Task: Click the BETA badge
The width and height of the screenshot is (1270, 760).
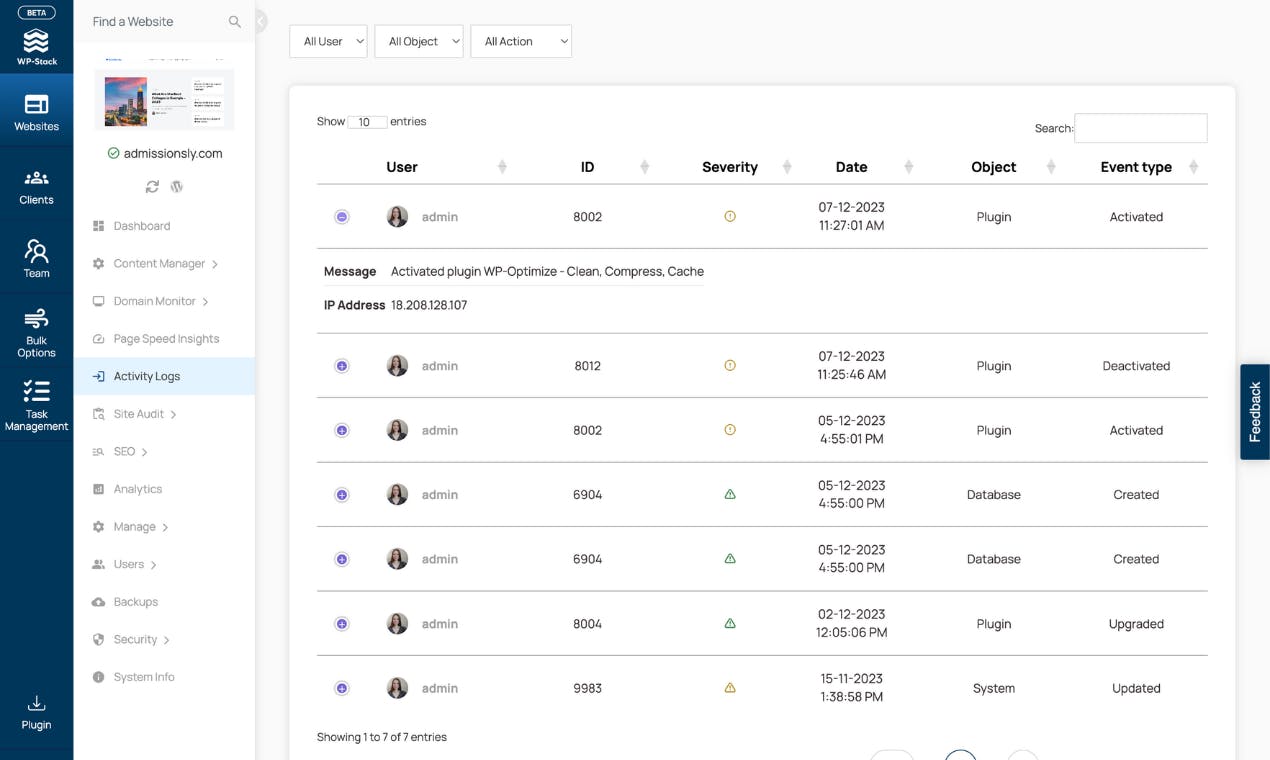Action: point(36,13)
